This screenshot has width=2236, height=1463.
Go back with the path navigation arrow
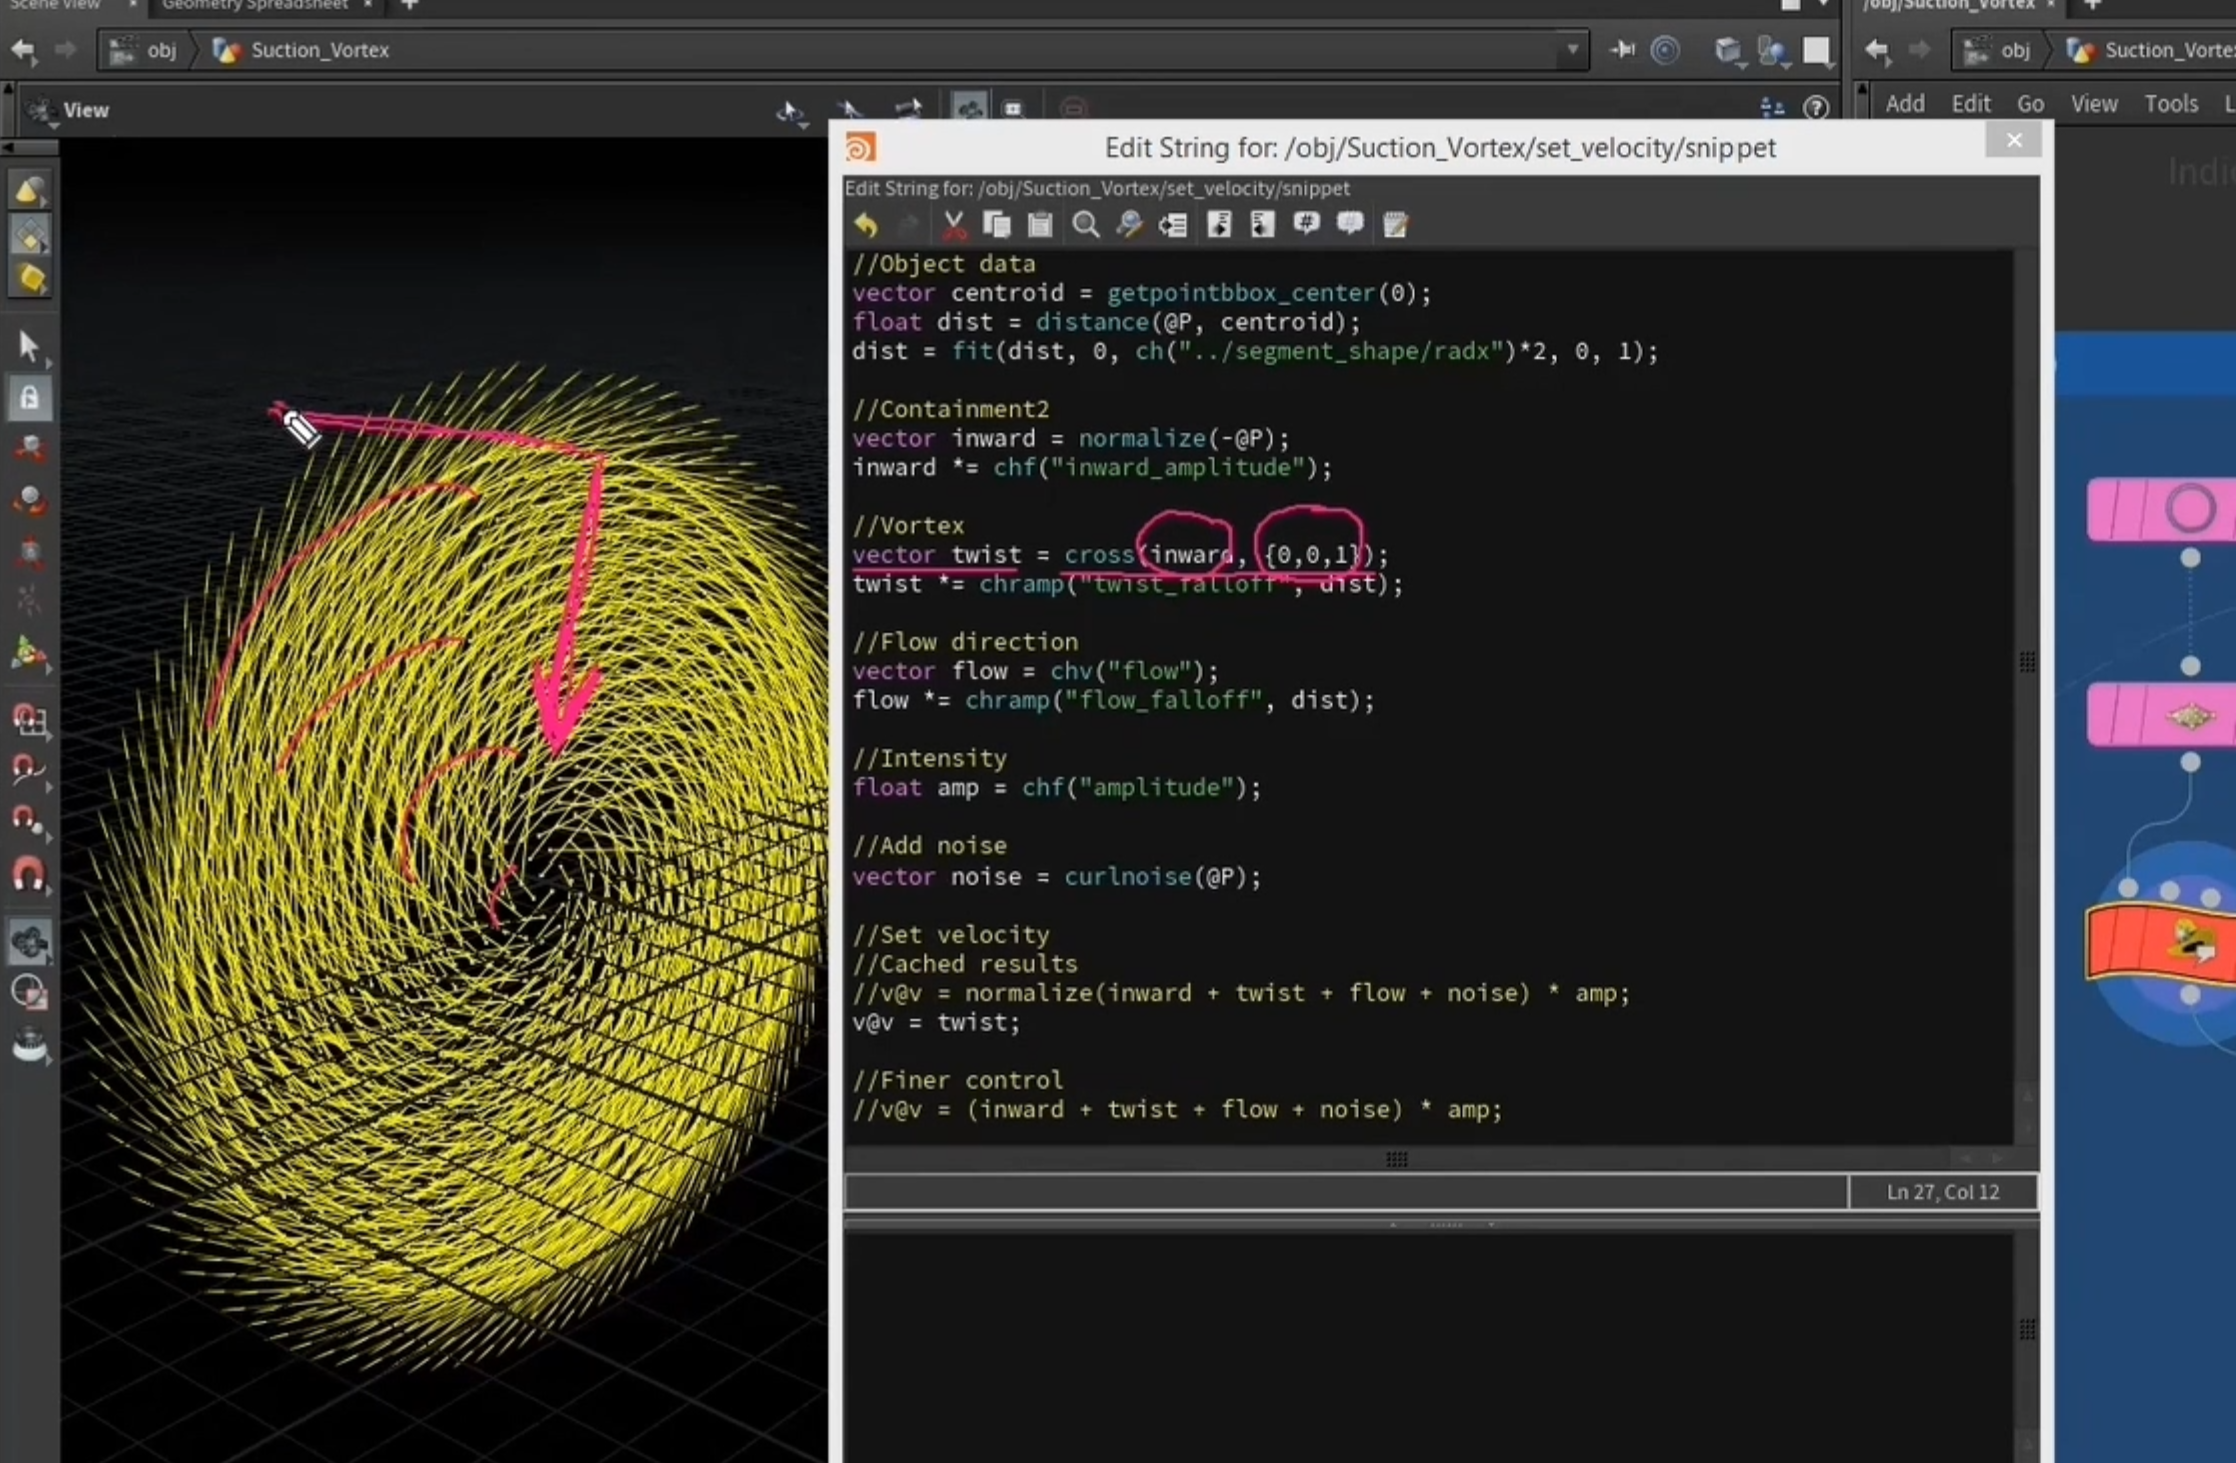[23, 50]
